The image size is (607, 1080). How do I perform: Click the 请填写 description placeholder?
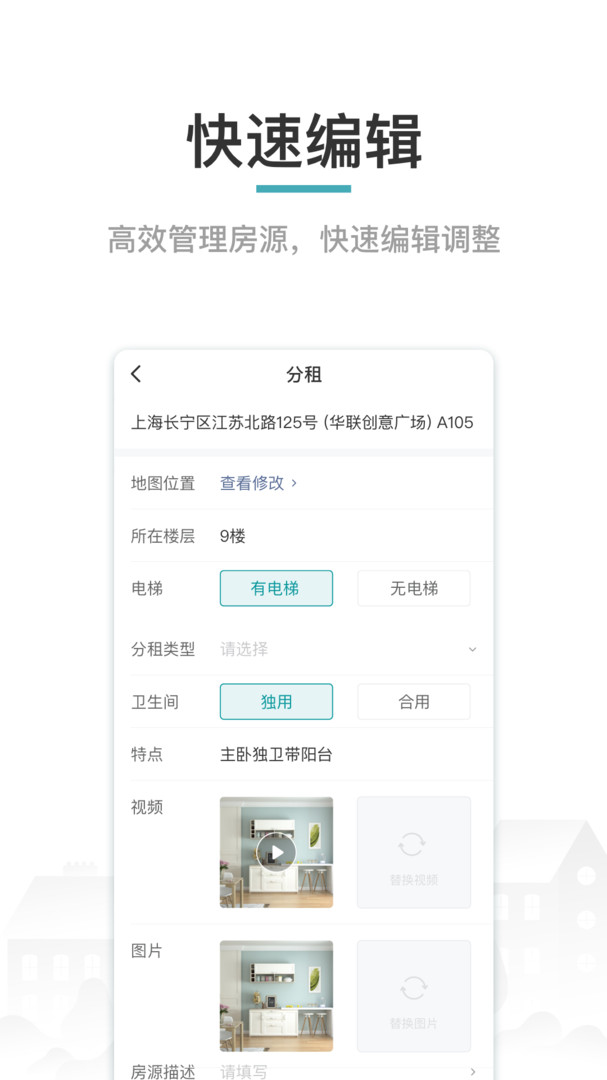click(x=244, y=1072)
